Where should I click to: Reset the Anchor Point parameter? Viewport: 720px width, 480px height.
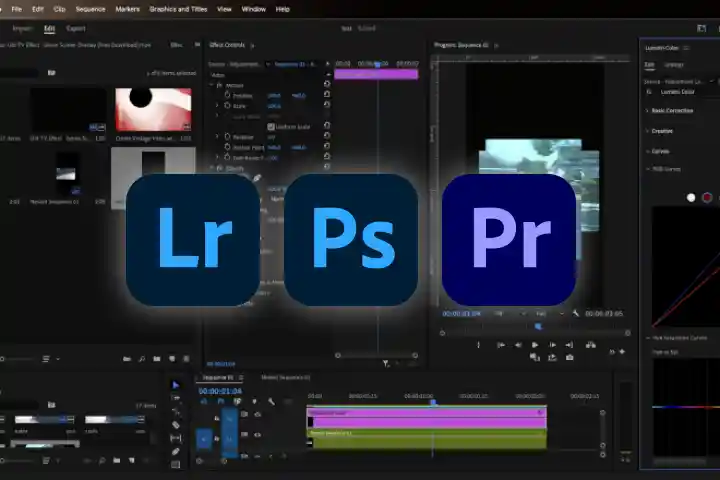(326, 146)
